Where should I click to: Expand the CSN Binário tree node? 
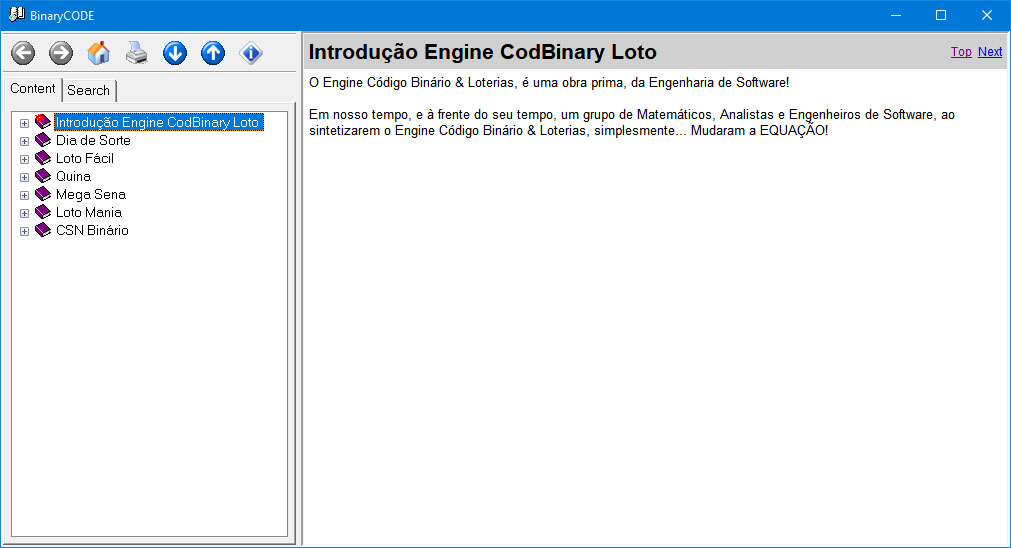pos(24,231)
